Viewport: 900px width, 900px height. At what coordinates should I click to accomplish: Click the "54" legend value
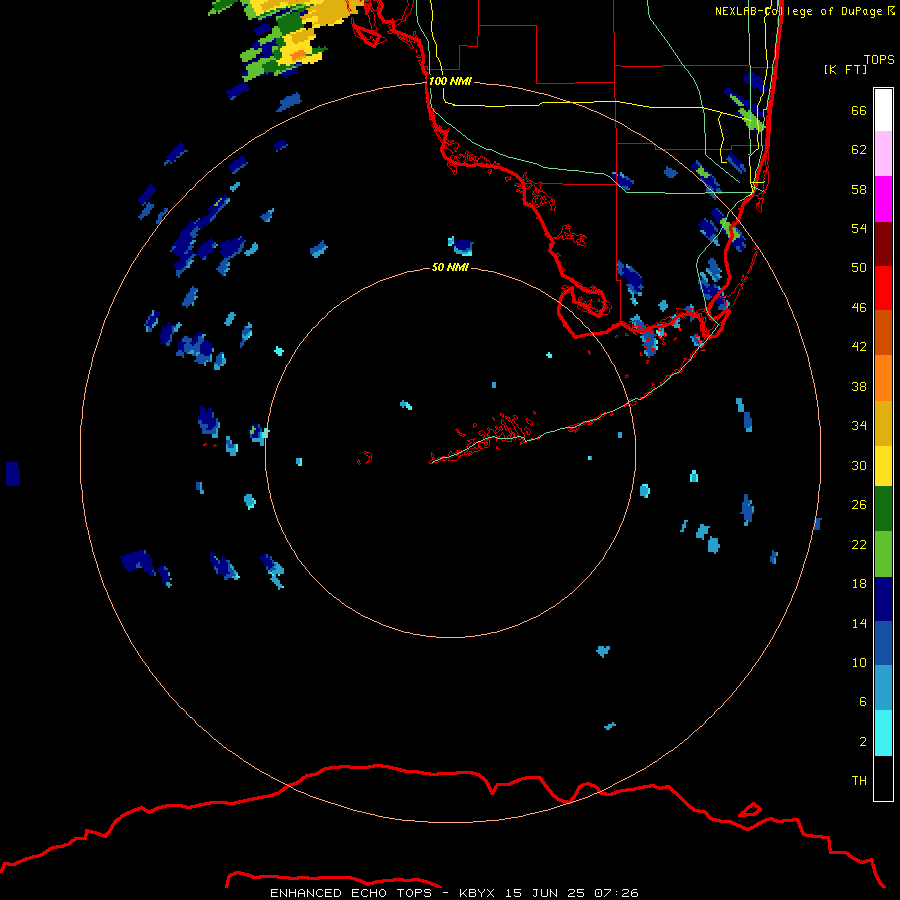pos(859,228)
